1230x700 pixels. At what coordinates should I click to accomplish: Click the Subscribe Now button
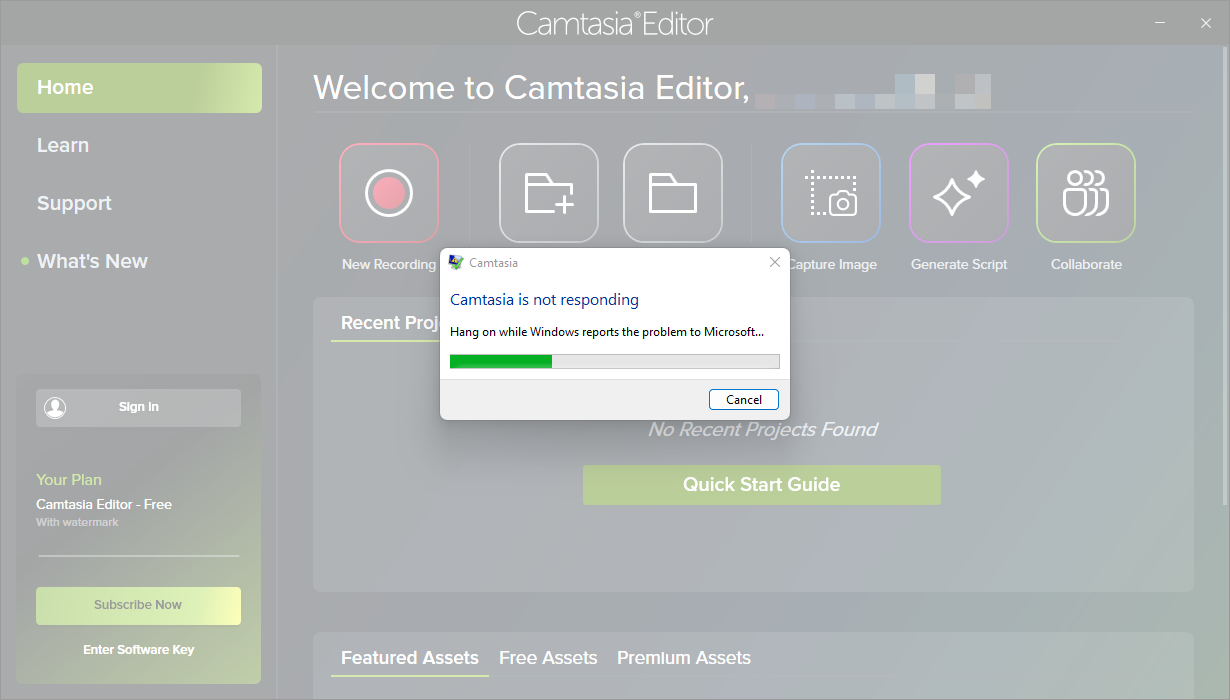138,605
